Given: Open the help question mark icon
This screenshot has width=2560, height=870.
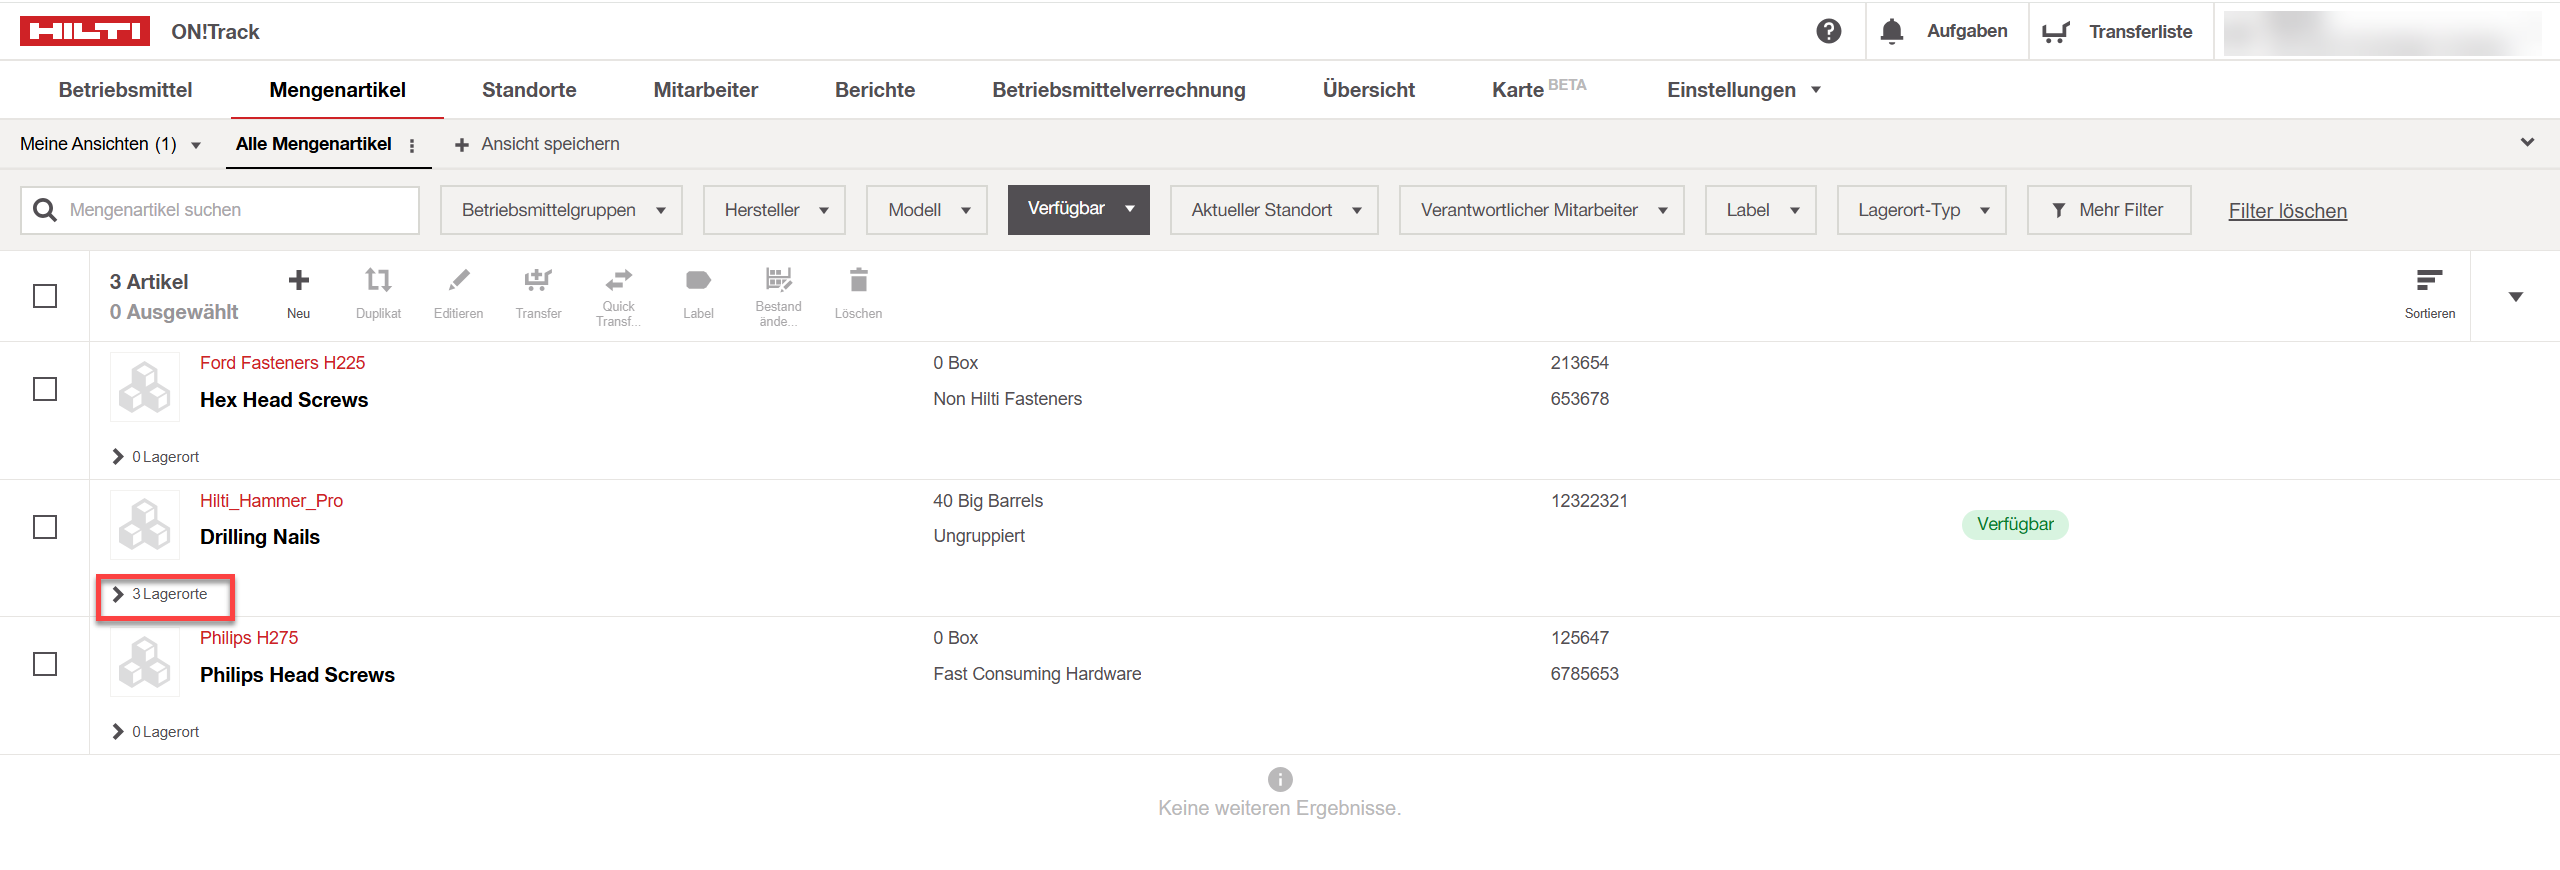Looking at the screenshot, I should click(x=1829, y=31).
